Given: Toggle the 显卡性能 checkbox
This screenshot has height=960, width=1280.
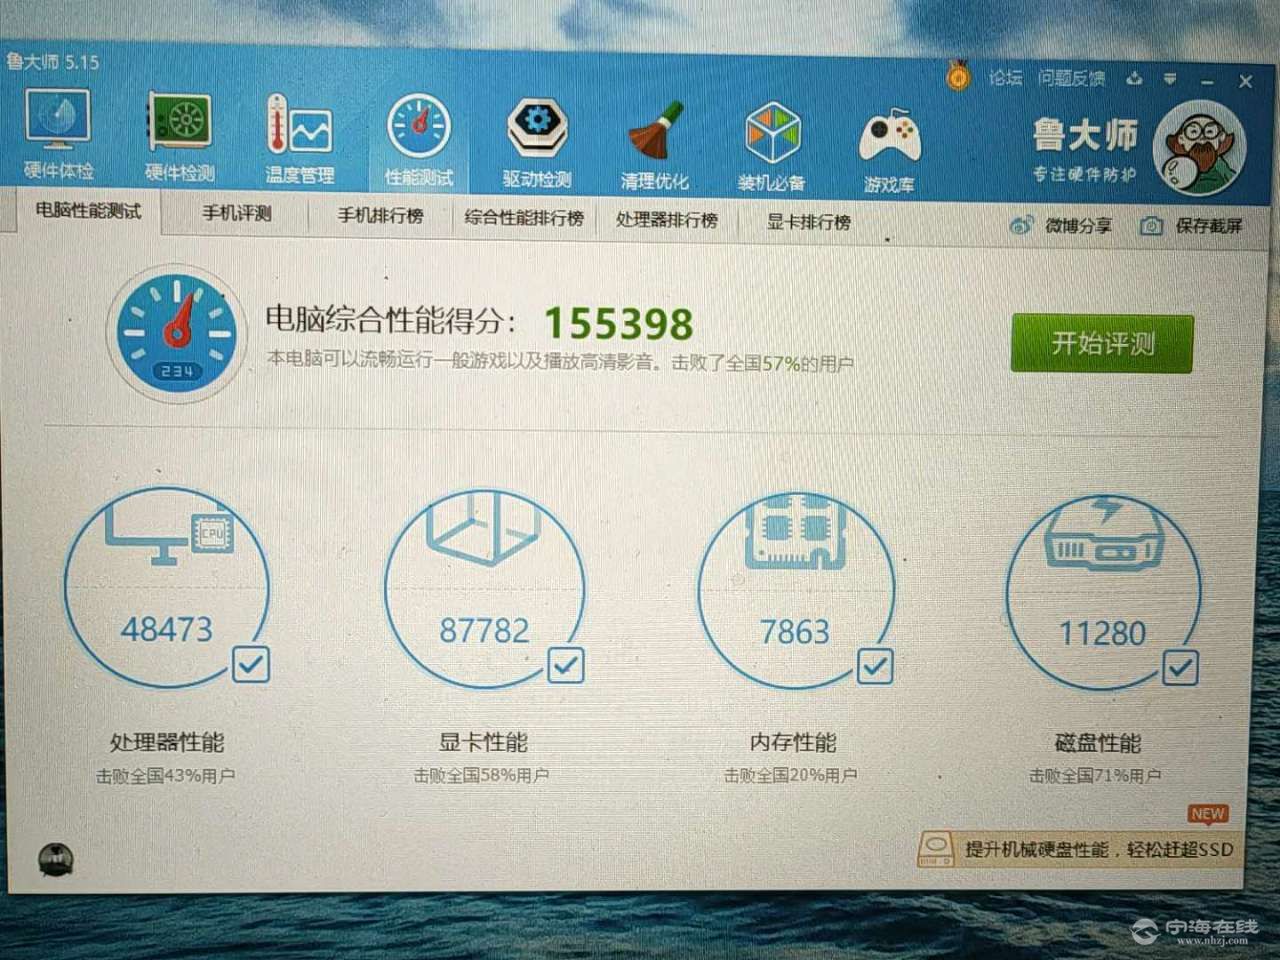Looking at the screenshot, I should click(565, 665).
